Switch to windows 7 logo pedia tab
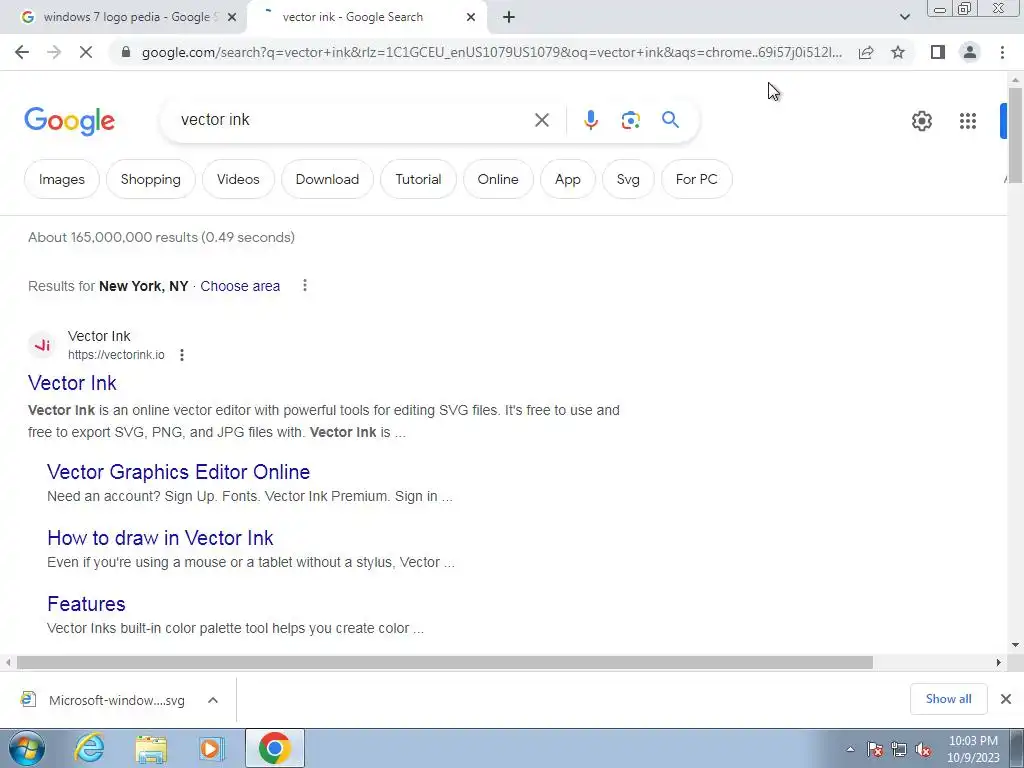Screen dimensions: 1024x768 [123, 17]
